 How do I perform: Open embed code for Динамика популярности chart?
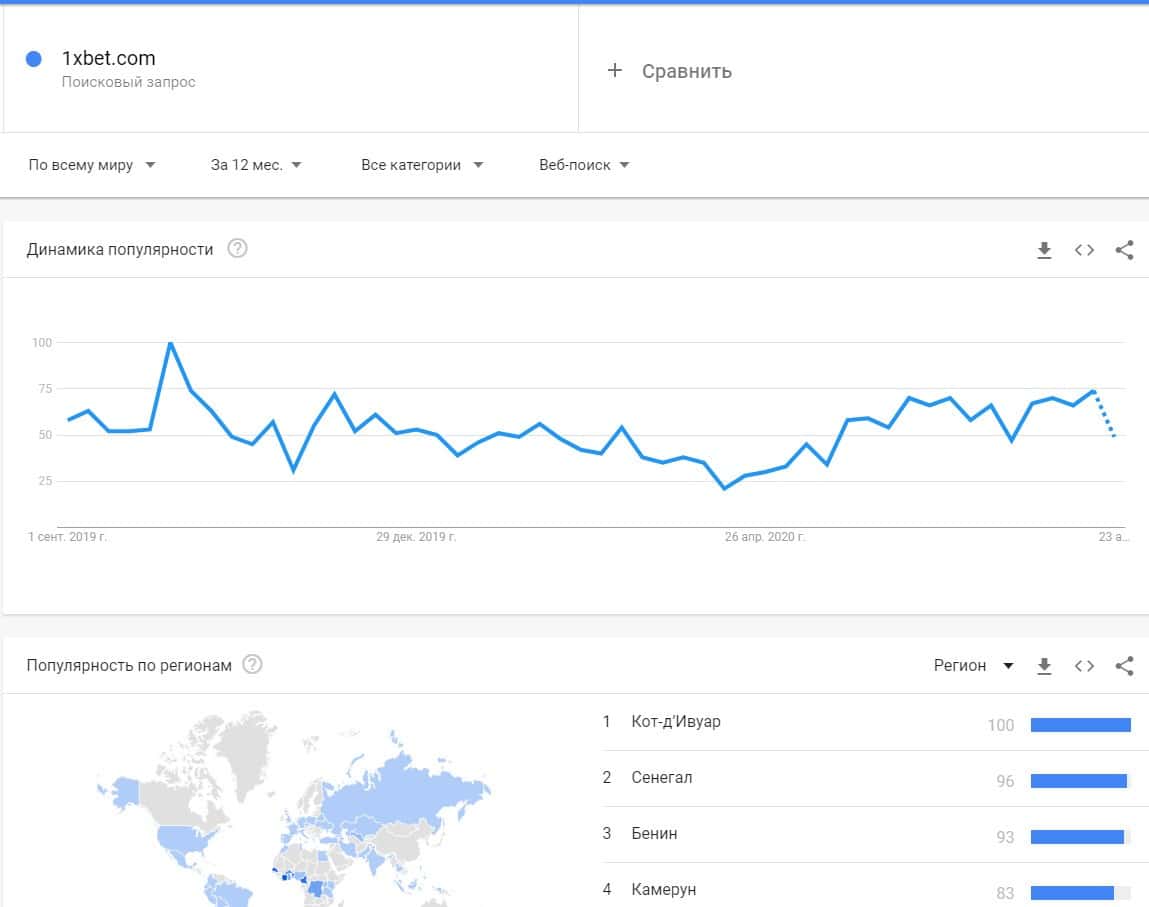[x=1084, y=250]
